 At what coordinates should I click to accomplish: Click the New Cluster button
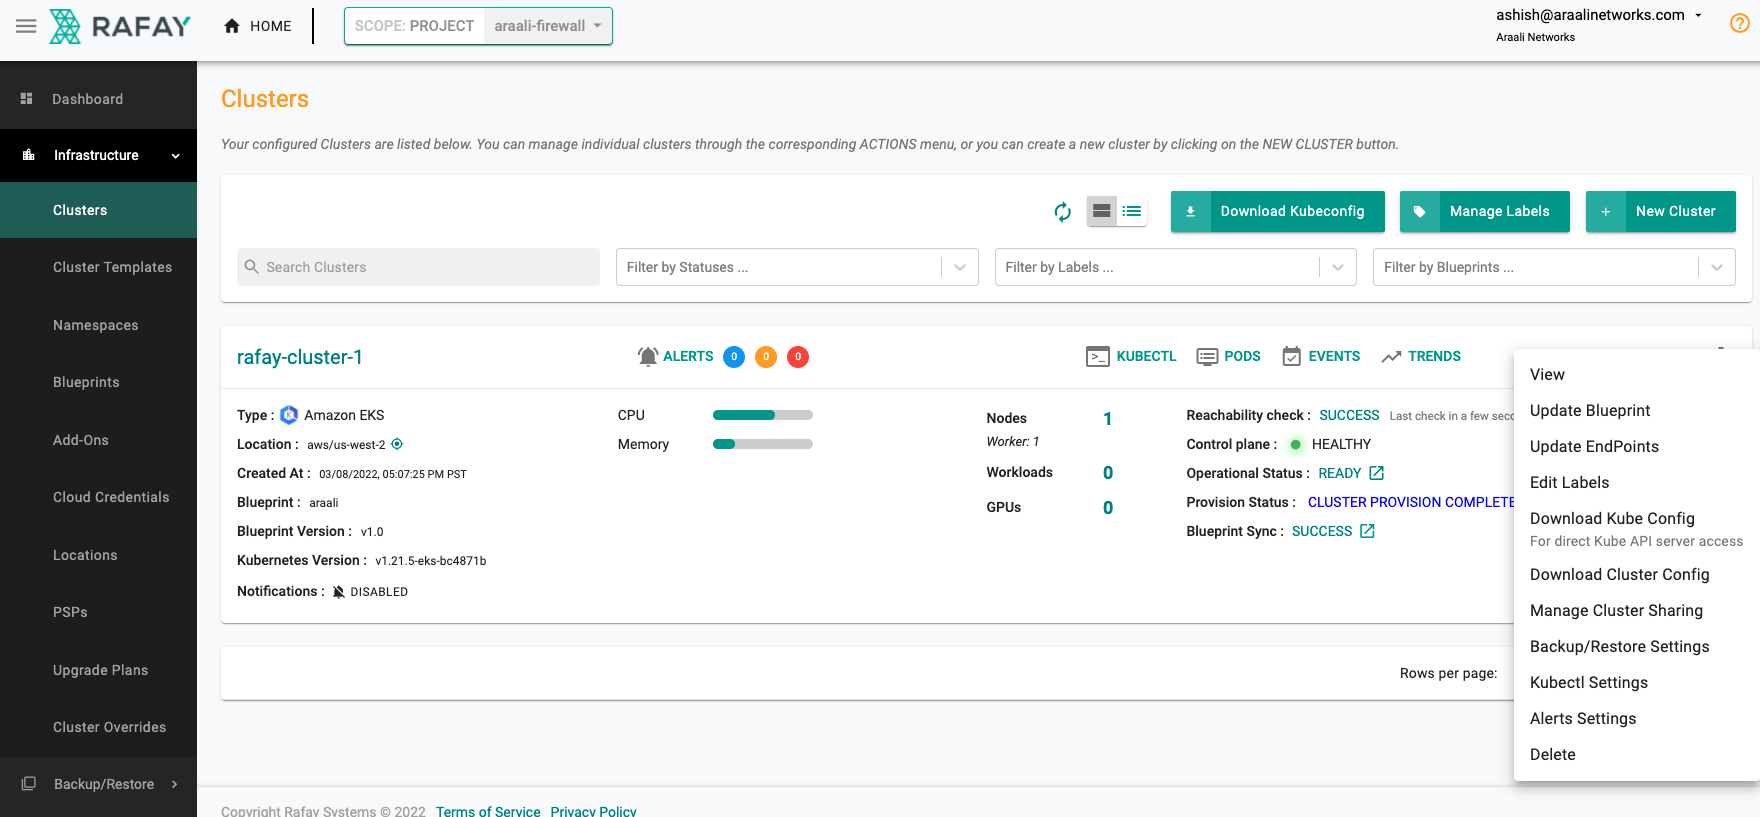1661,211
